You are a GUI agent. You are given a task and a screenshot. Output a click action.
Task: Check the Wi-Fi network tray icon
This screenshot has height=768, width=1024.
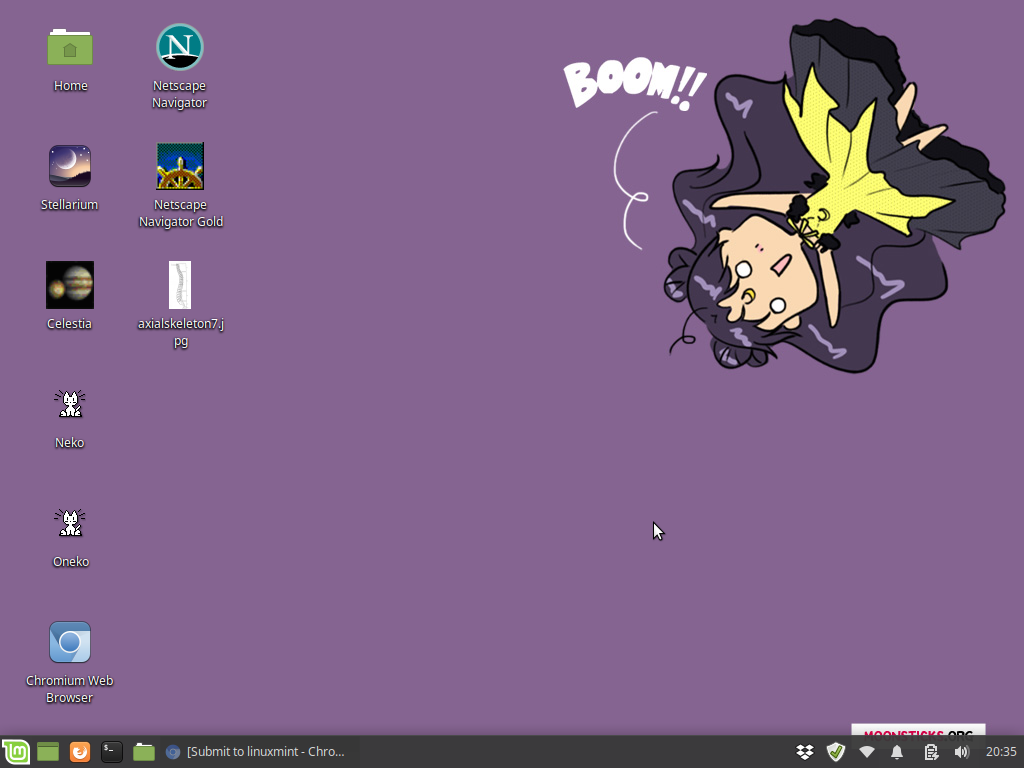click(x=866, y=751)
